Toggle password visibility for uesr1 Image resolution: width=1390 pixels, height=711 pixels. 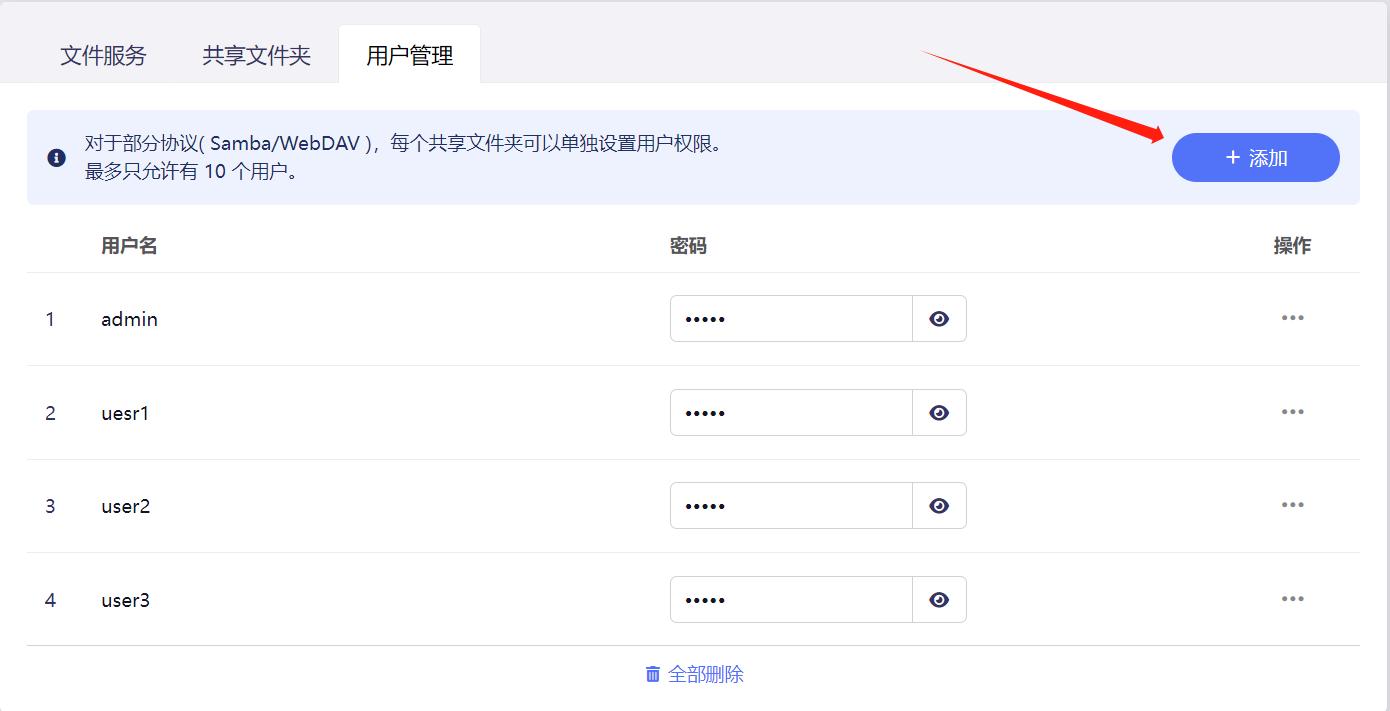coord(938,412)
